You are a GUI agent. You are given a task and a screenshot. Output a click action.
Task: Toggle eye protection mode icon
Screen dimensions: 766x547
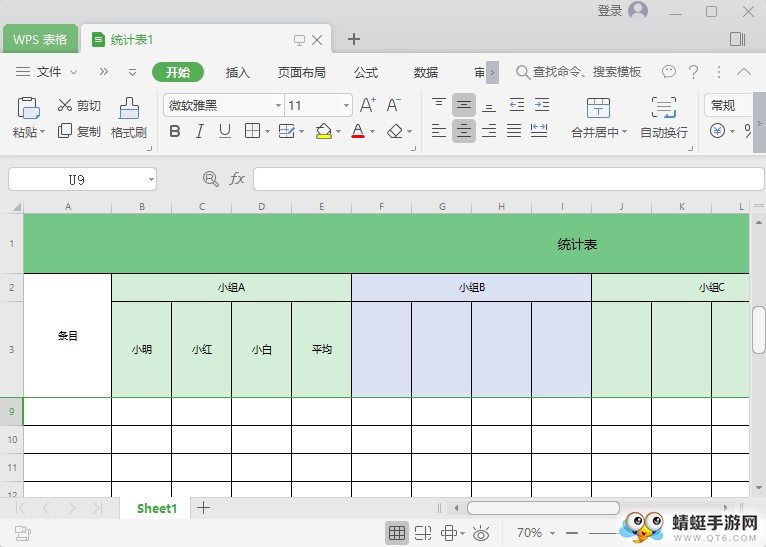481,533
